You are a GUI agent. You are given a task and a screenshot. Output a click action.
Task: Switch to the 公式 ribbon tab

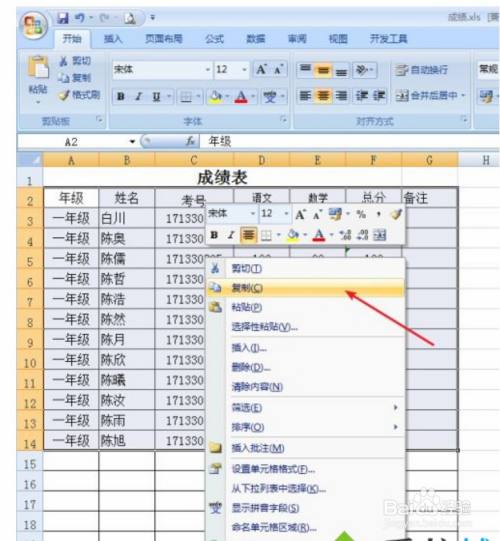[x=214, y=39]
